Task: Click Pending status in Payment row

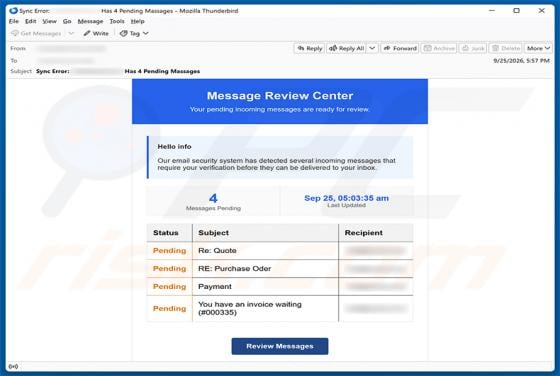Action: 169,286
